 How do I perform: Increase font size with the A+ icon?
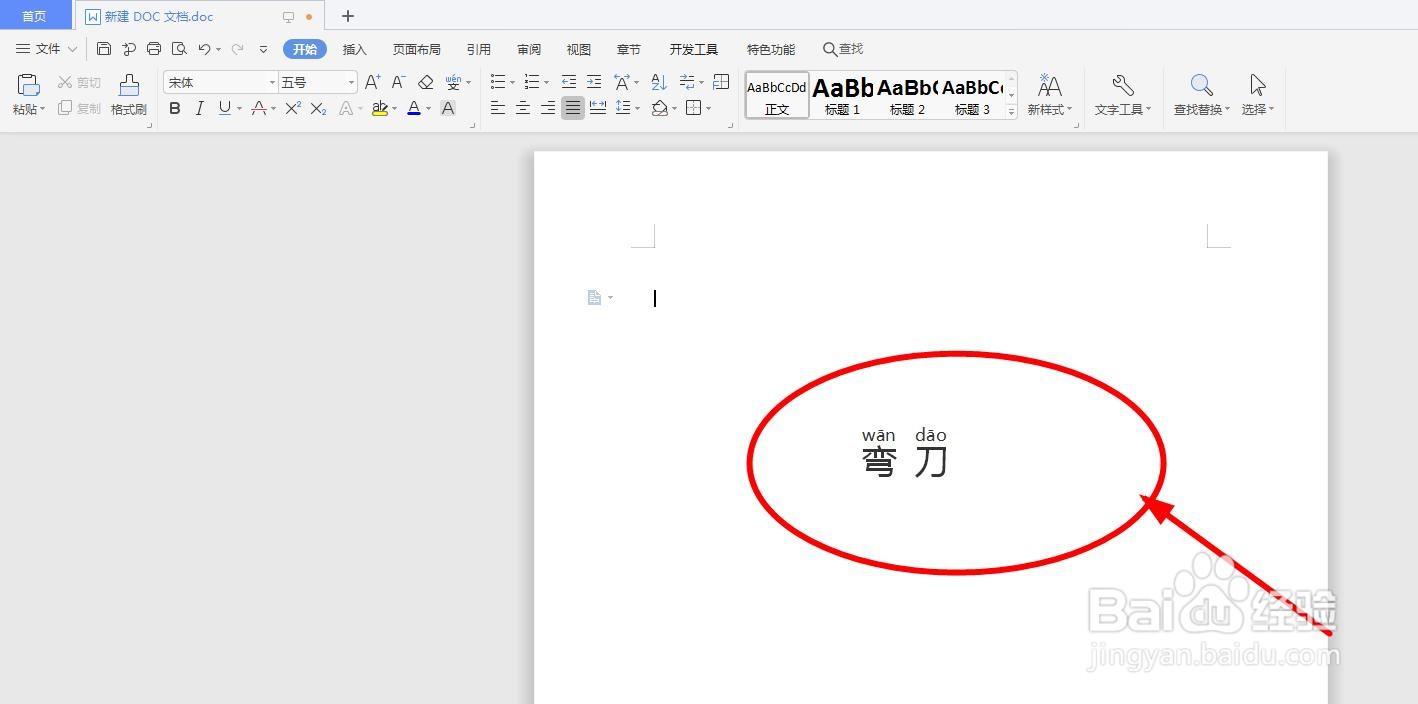372,81
